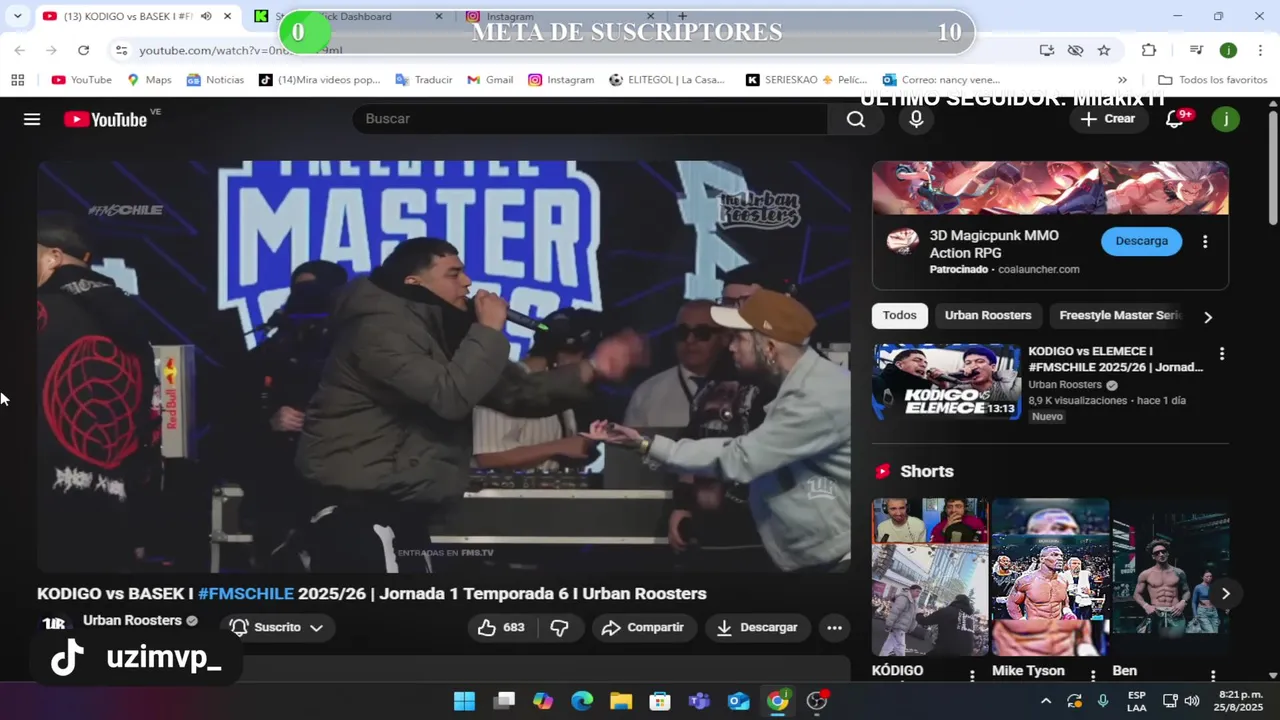Open options for the KÓDIGO short

click(972, 676)
